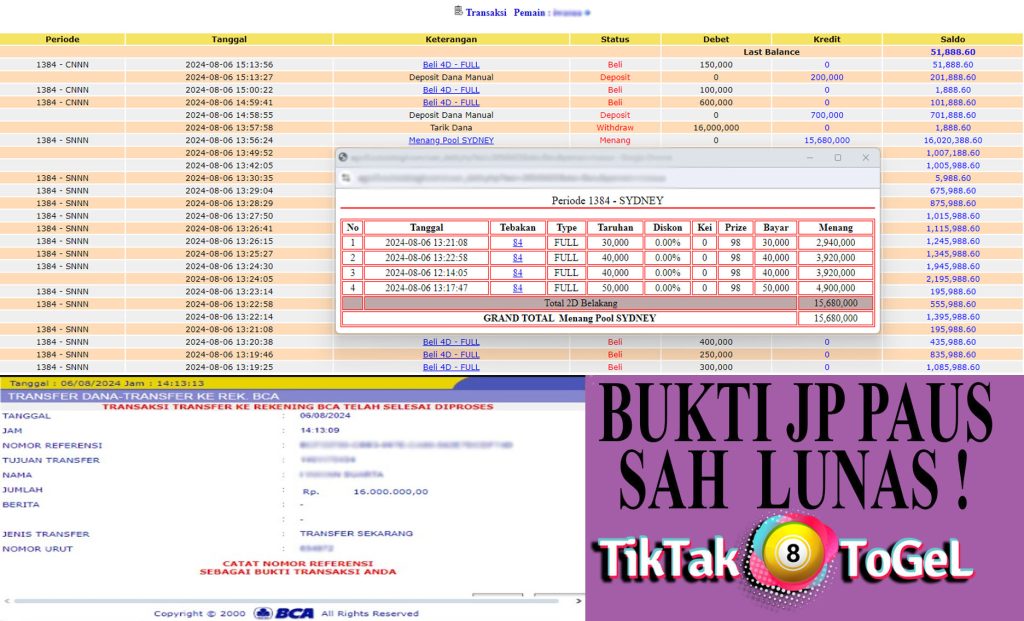Open Beli 4D - FULL link at 15:00:22
Viewport: 1024px width, 621px height.
(451, 90)
